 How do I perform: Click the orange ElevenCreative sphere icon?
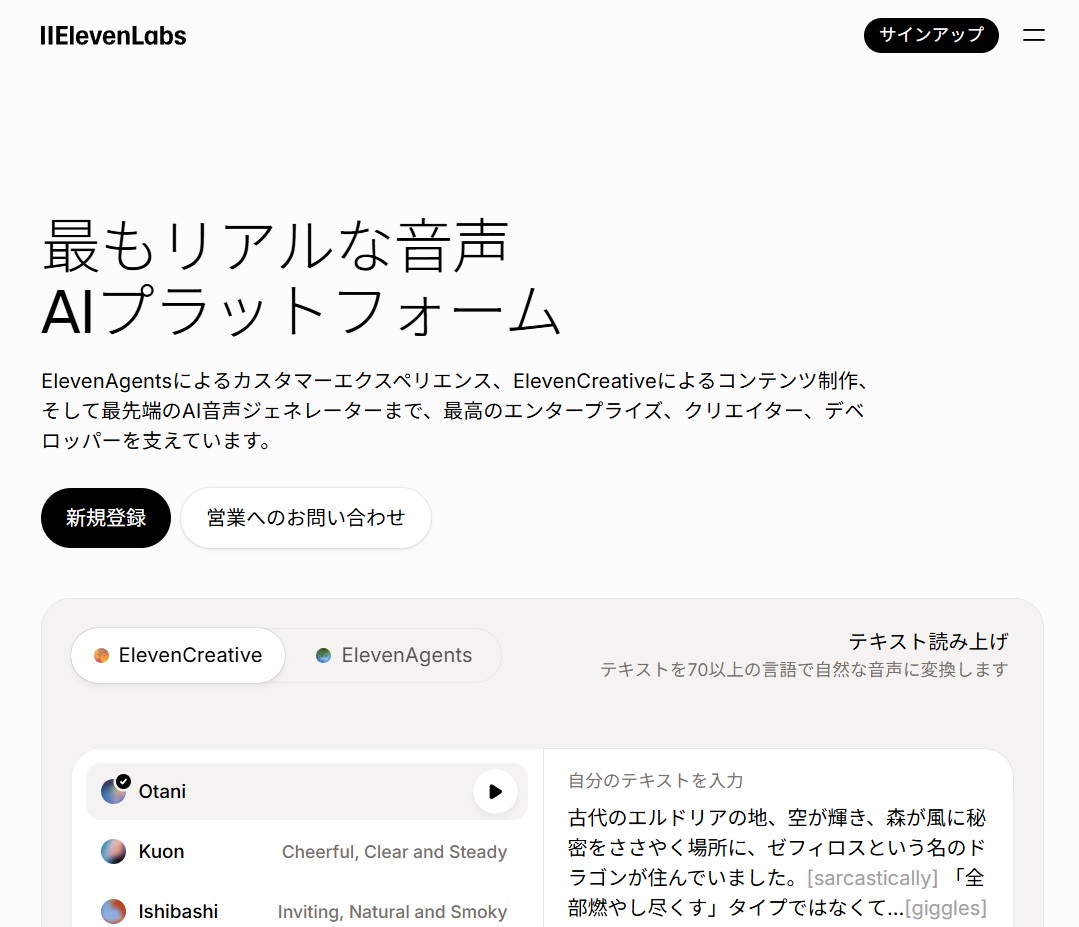pos(101,655)
